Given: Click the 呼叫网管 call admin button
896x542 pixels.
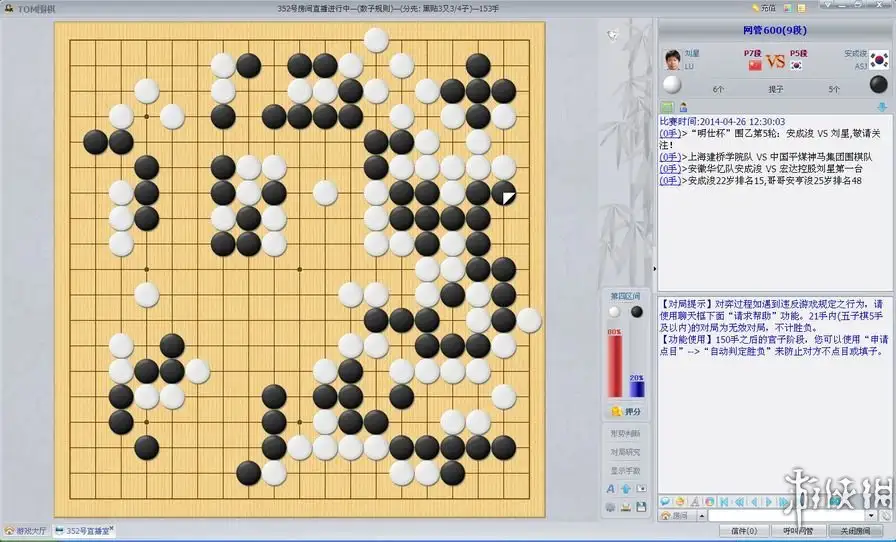Looking at the screenshot, I should 798,531.
